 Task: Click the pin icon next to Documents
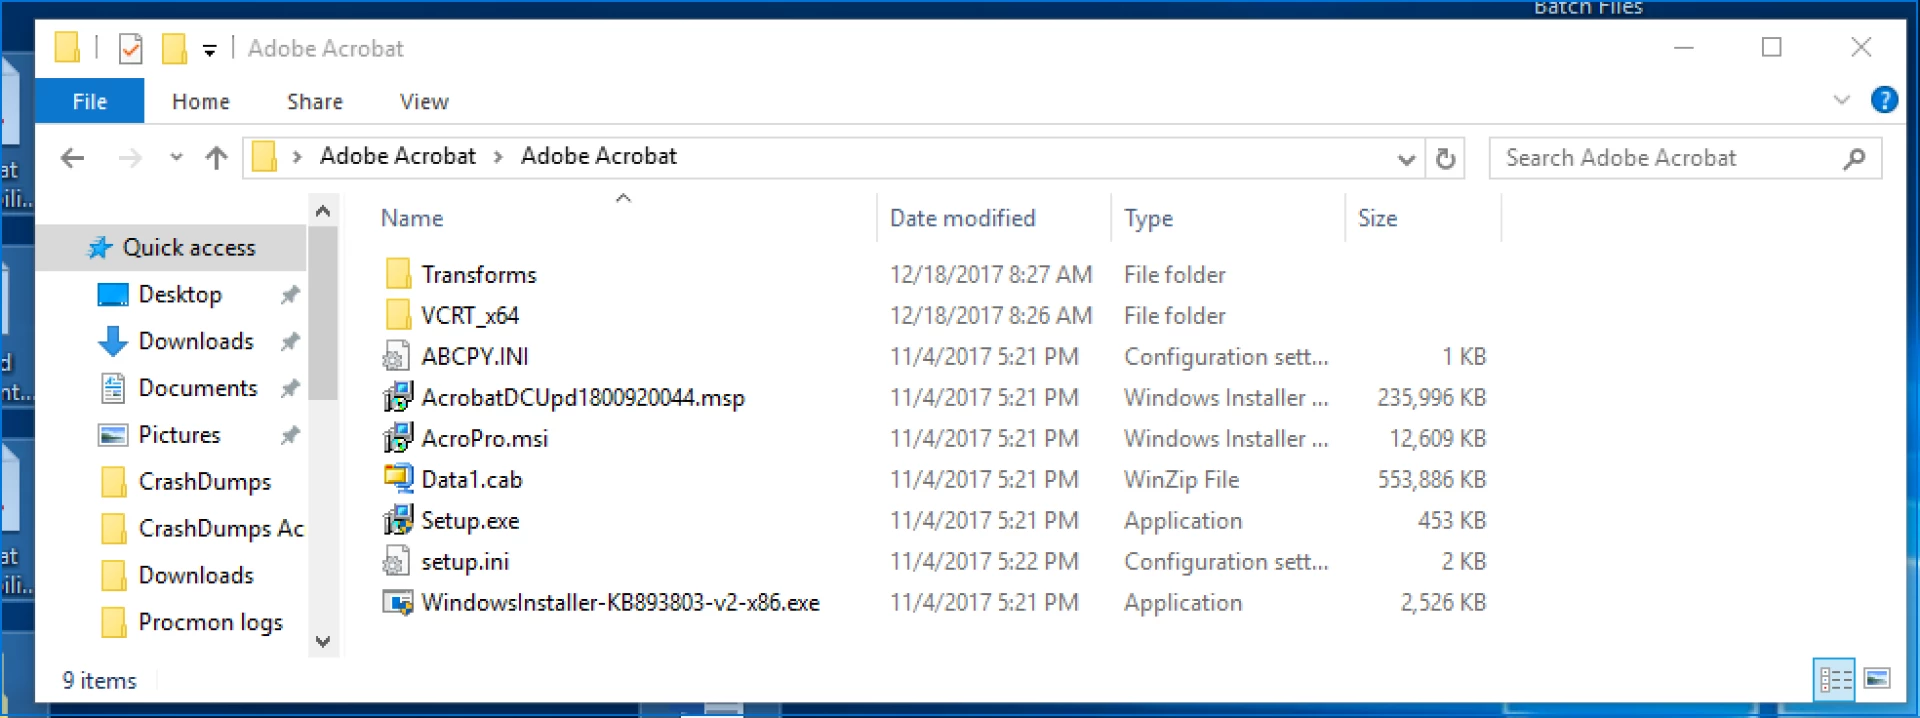click(x=289, y=388)
